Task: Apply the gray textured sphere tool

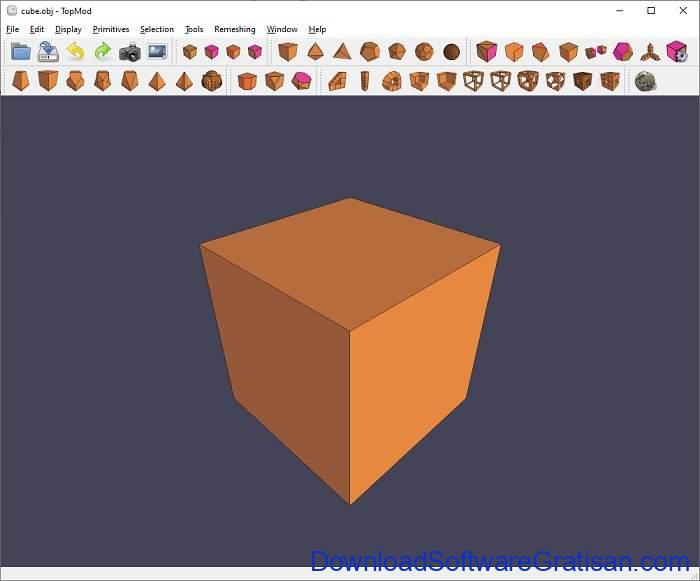Action: [646, 82]
